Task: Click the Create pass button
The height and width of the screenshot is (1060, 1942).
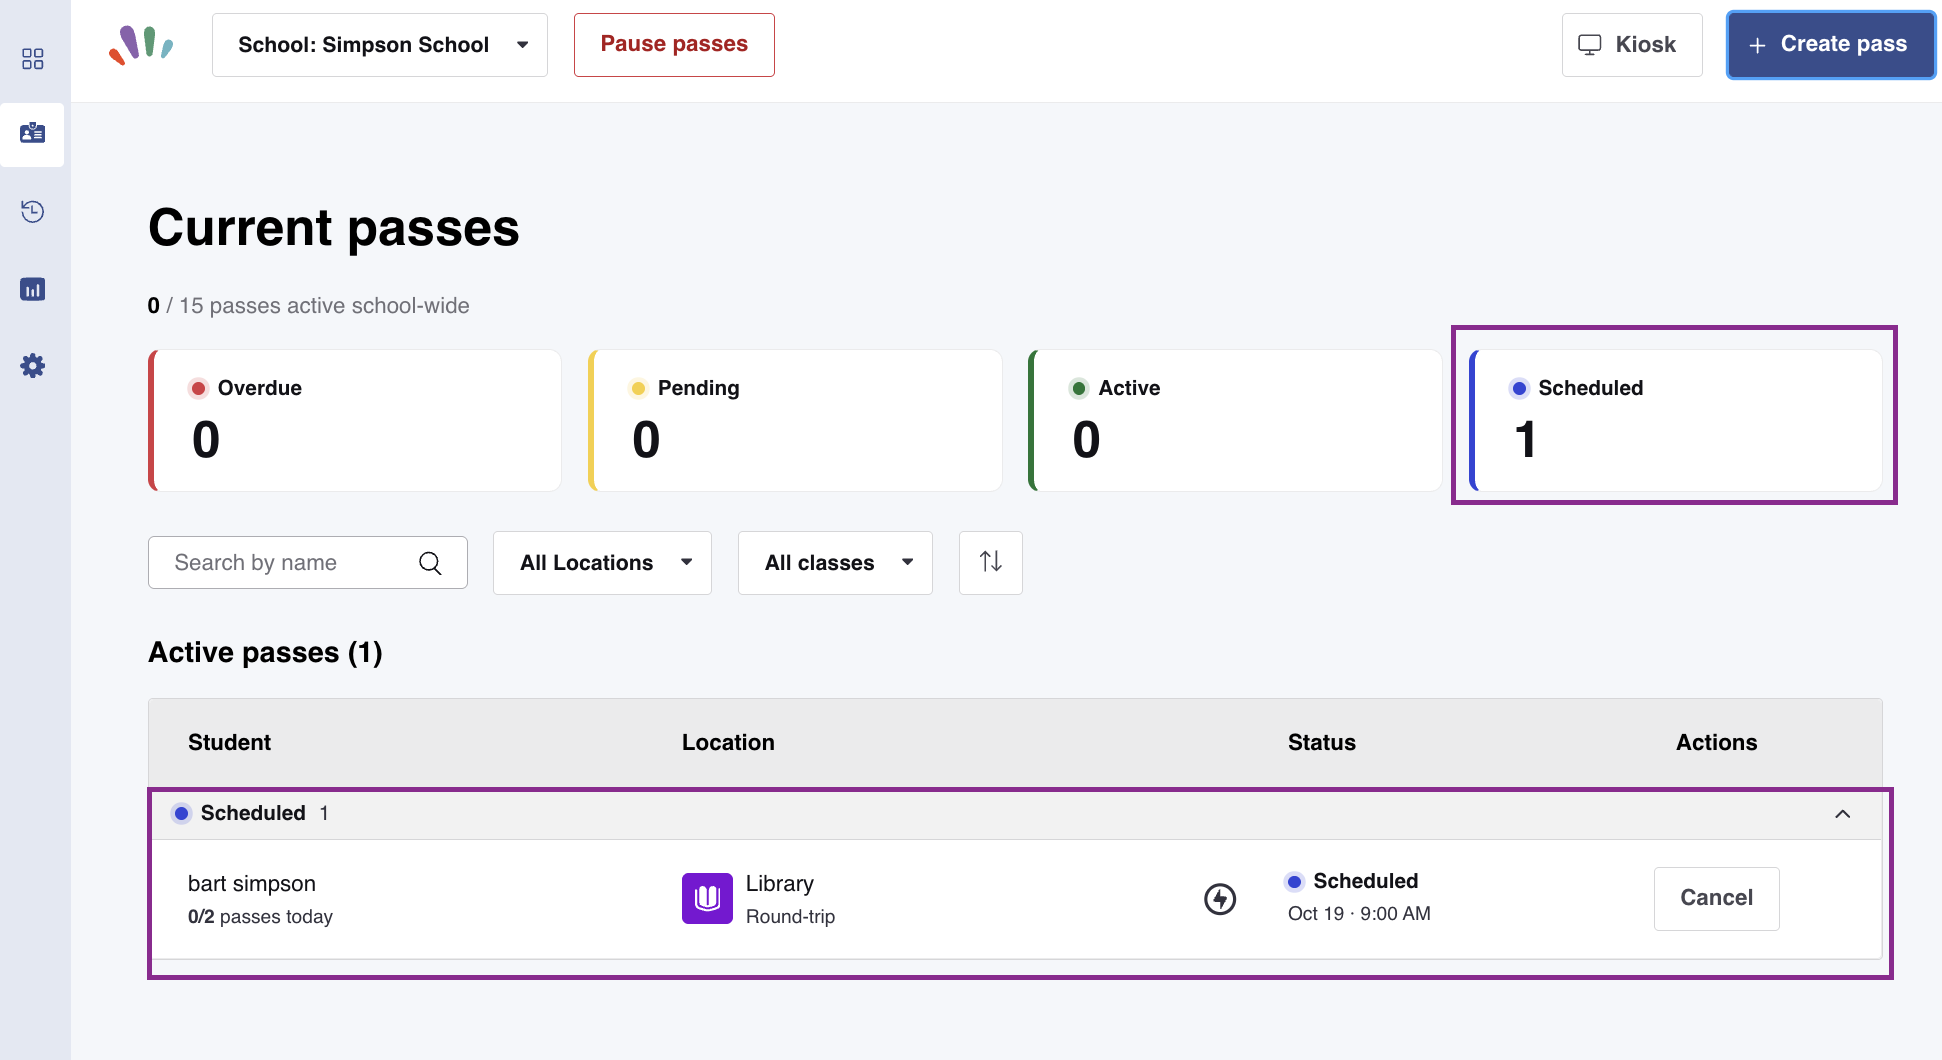Action: (1830, 45)
